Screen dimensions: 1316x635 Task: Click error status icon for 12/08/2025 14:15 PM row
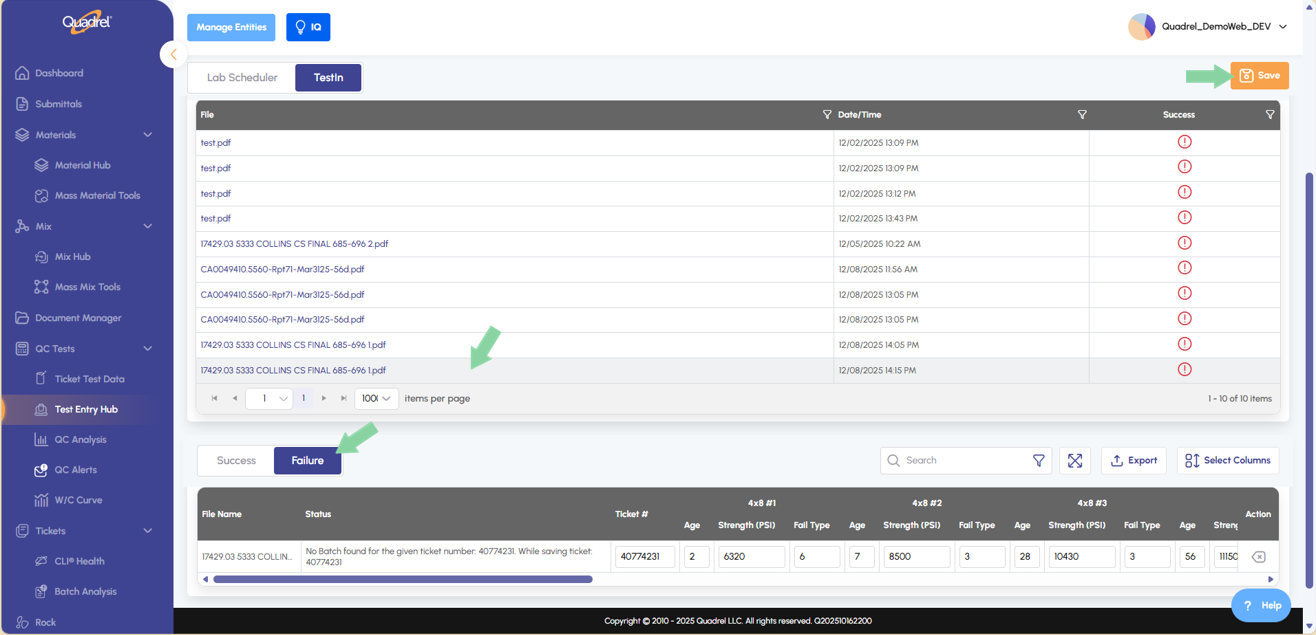(1184, 369)
